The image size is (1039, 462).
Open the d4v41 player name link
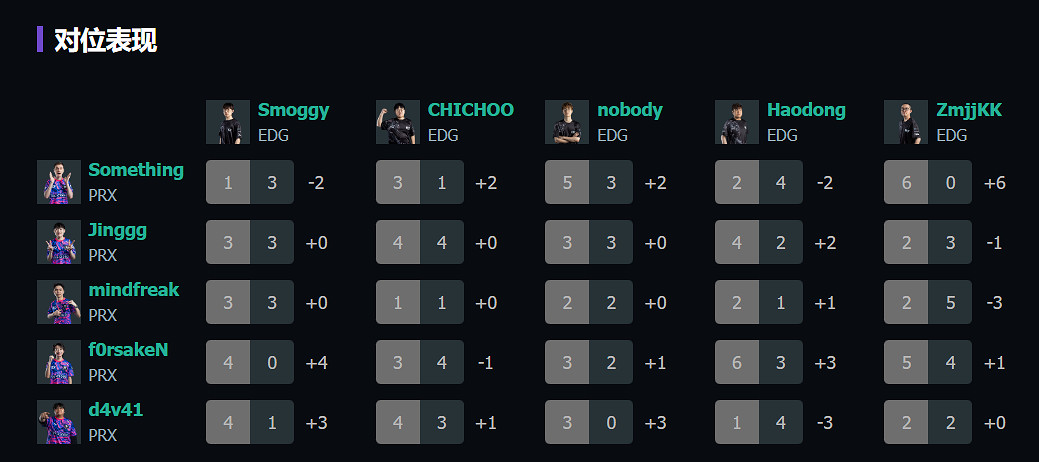tap(116, 410)
